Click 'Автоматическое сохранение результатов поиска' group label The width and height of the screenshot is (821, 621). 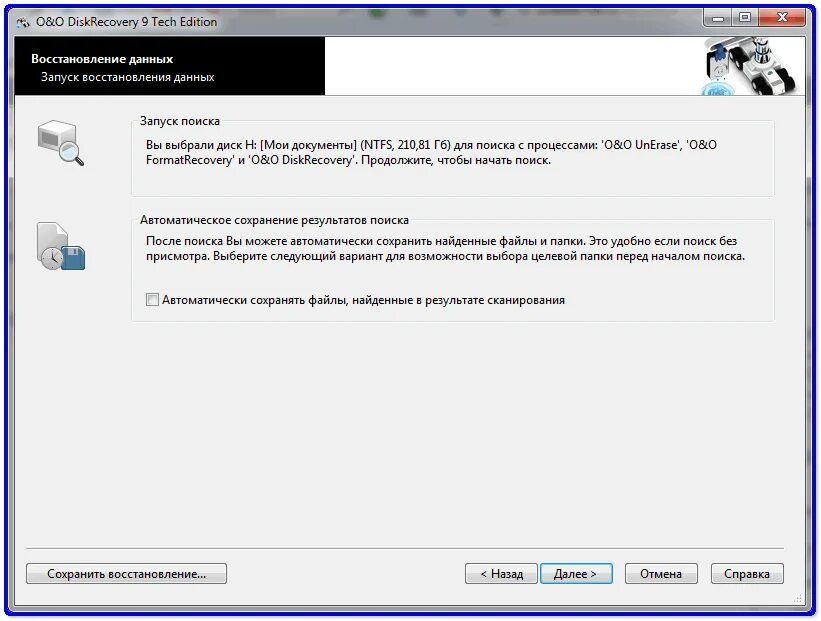click(x=274, y=220)
